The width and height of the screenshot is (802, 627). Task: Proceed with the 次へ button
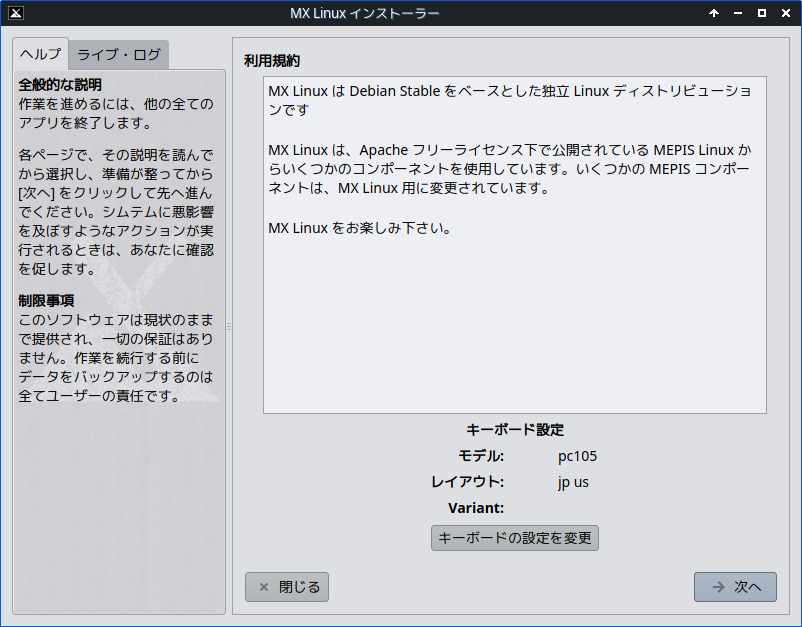(x=735, y=587)
